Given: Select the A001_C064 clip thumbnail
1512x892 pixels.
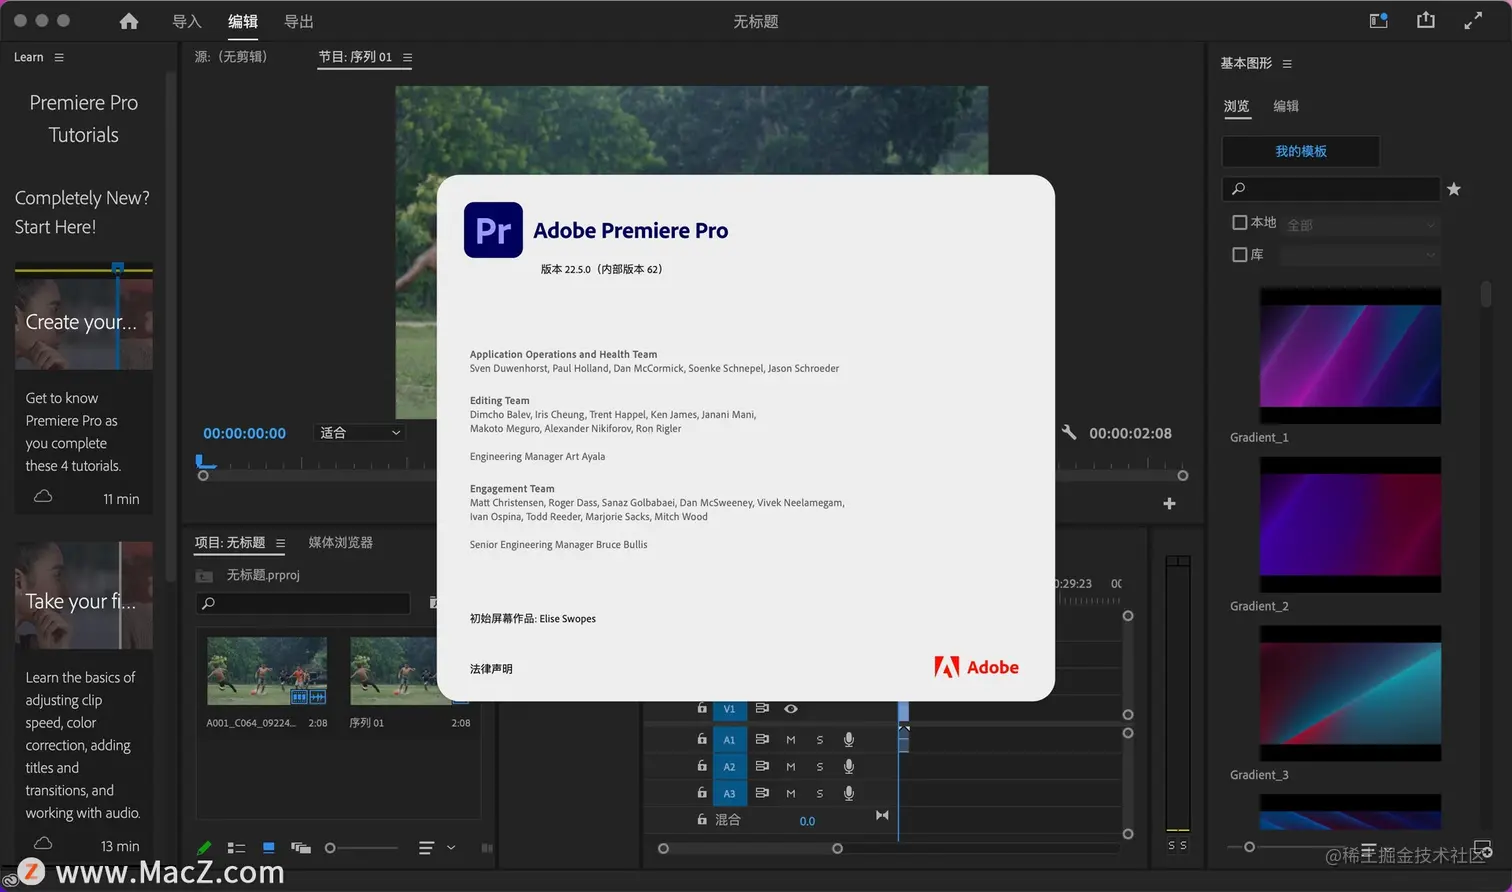Looking at the screenshot, I should (x=267, y=671).
